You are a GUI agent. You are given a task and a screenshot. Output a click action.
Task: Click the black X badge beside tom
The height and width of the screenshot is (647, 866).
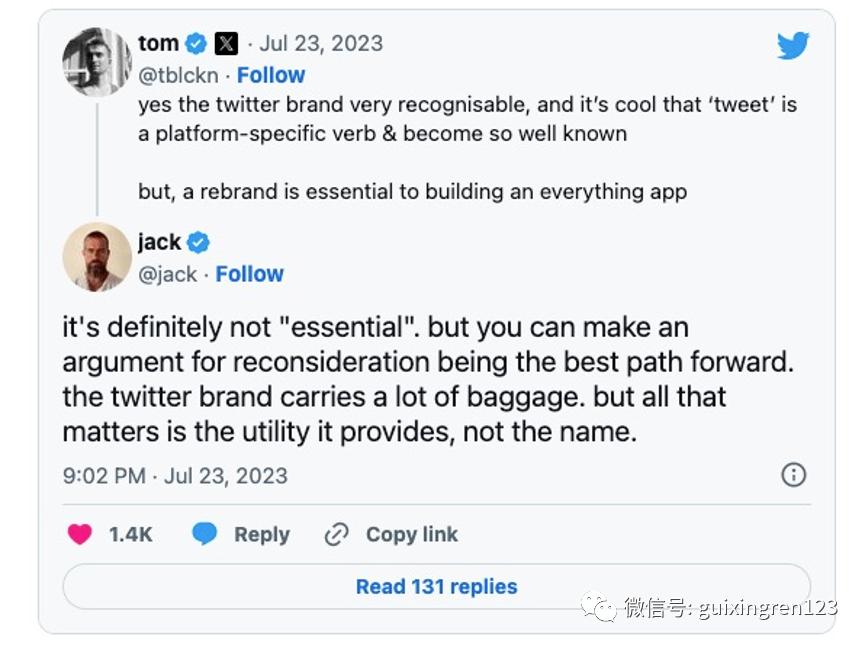pos(227,43)
